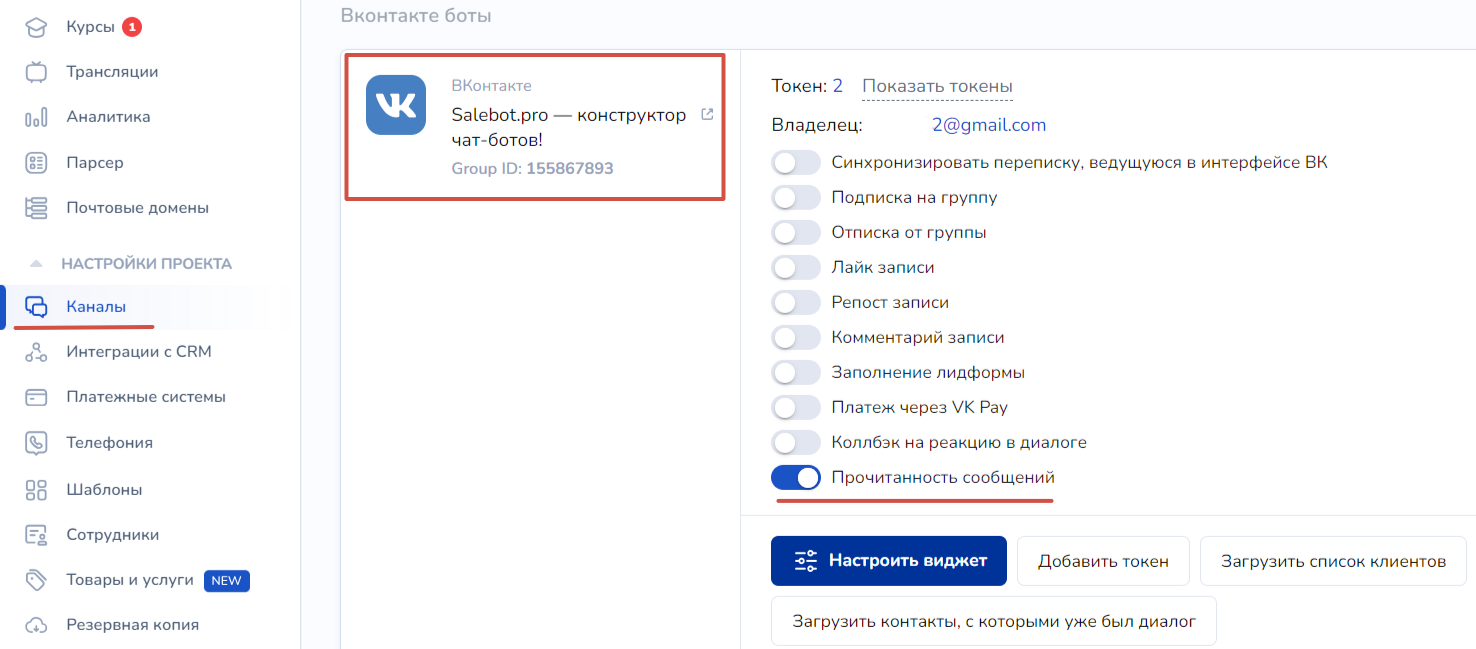1476x649 pixels.
Task: Click the VK logo thumbnail
Action: [x=396, y=105]
